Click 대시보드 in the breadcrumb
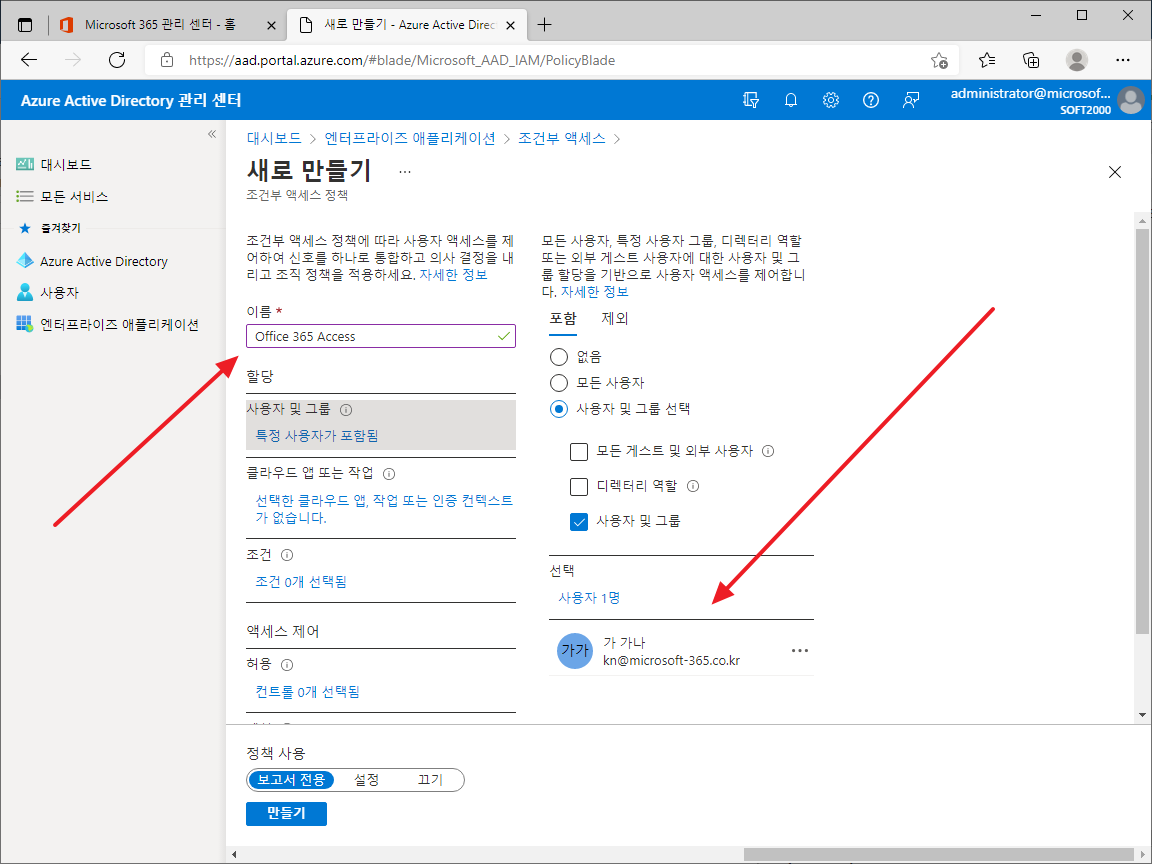Image resolution: width=1152 pixels, height=864 pixels. (x=274, y=138)
